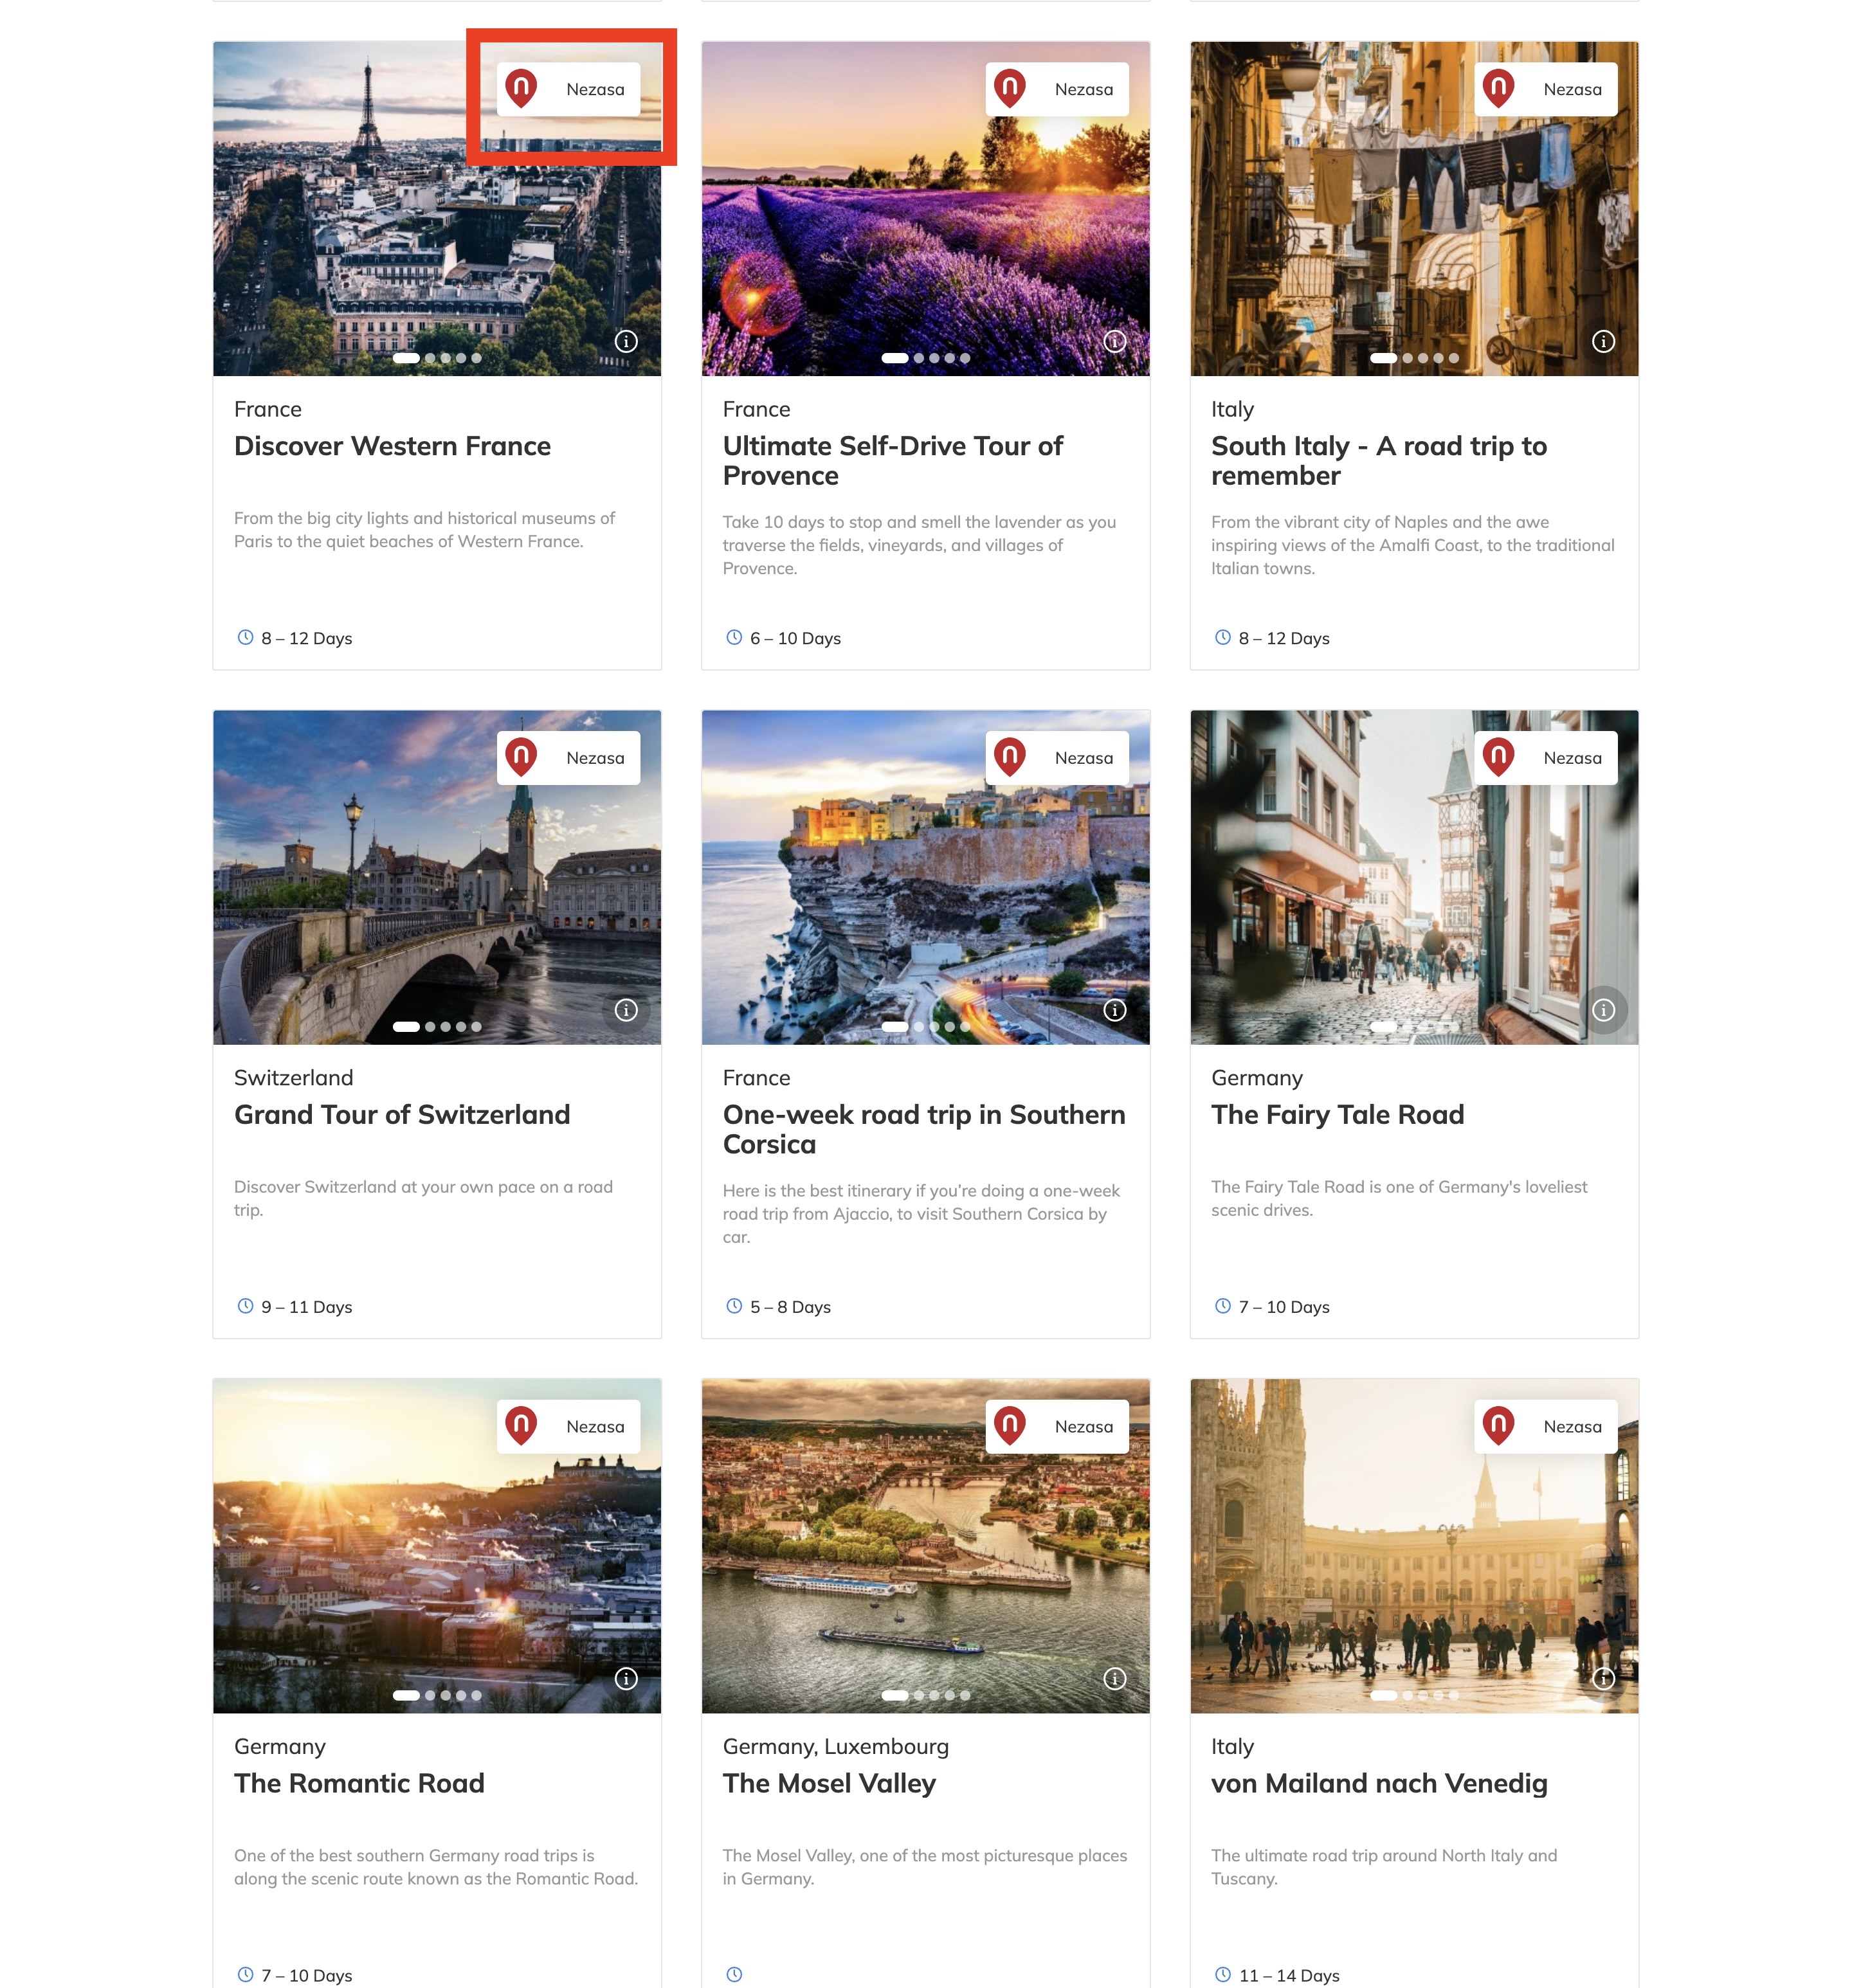Image resolution: width=1852 pixels, height=1988 pixels.
Task: Open South Italy - A road trip to remember
Action: click(1379, 461)
